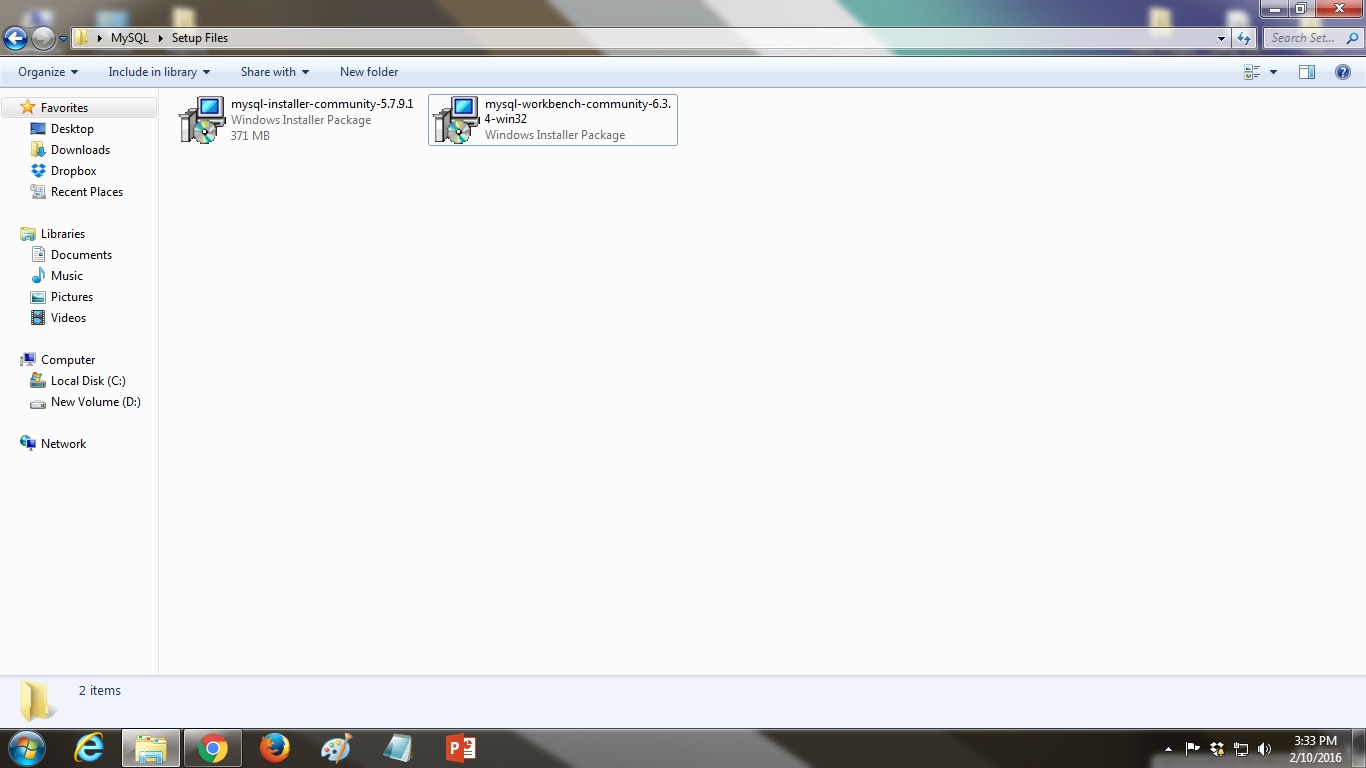Show hidden system tray icons arrow
The width and height of the screenshot is (1366, 768).
[x=1168, y=749]
